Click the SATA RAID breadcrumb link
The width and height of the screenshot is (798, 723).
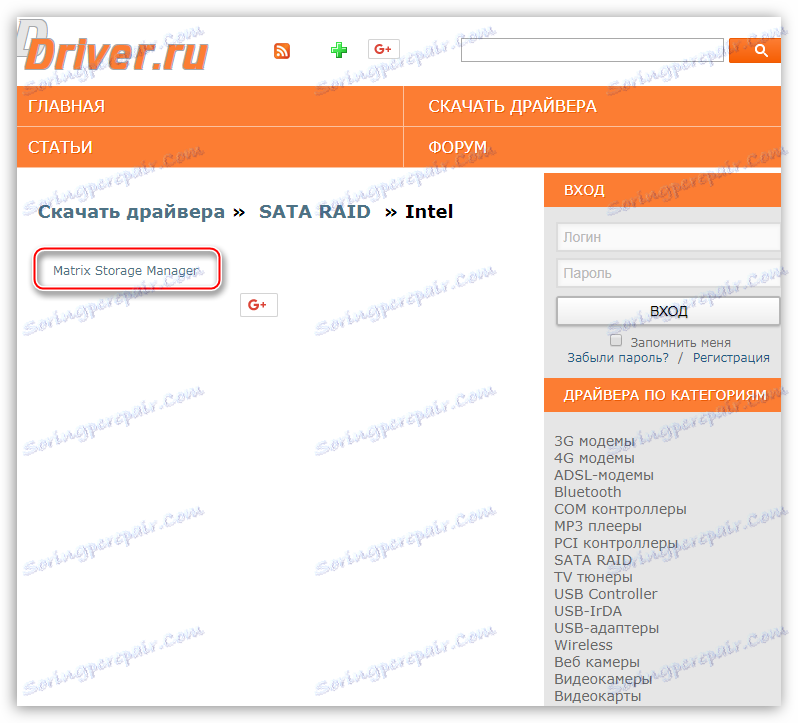[x=315, y=212]
